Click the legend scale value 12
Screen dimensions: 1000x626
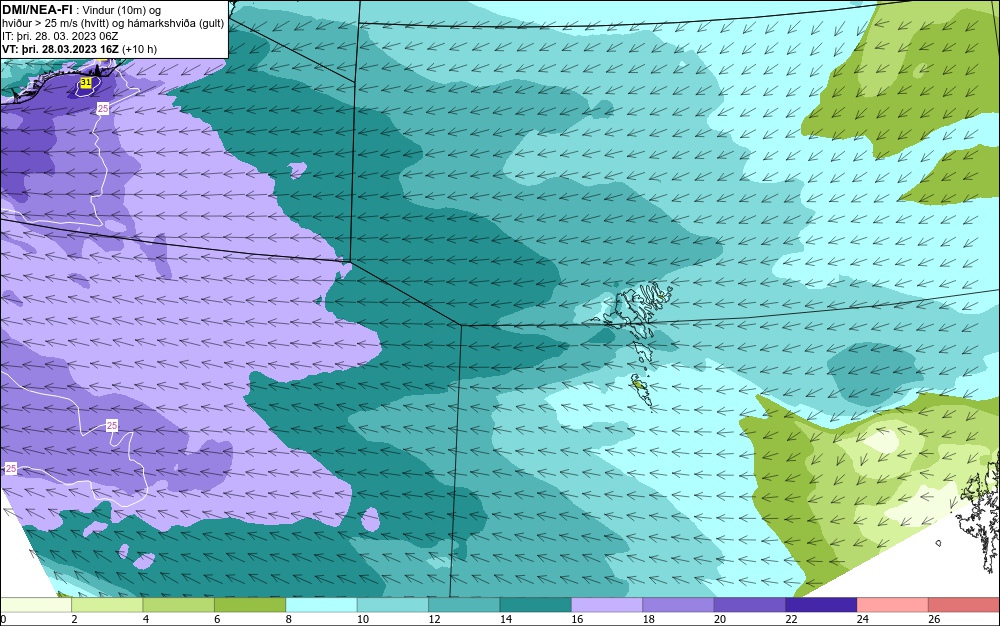click(x=434, y=619)
